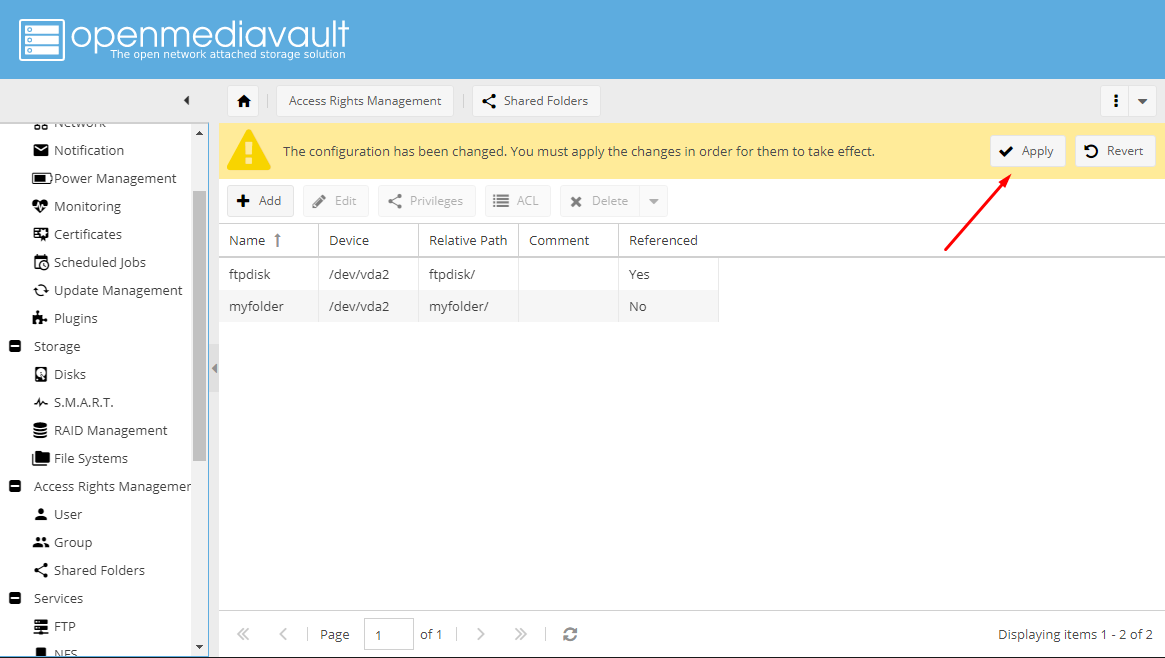Click the home icon in breadcrumb bar

pos(243,101)
